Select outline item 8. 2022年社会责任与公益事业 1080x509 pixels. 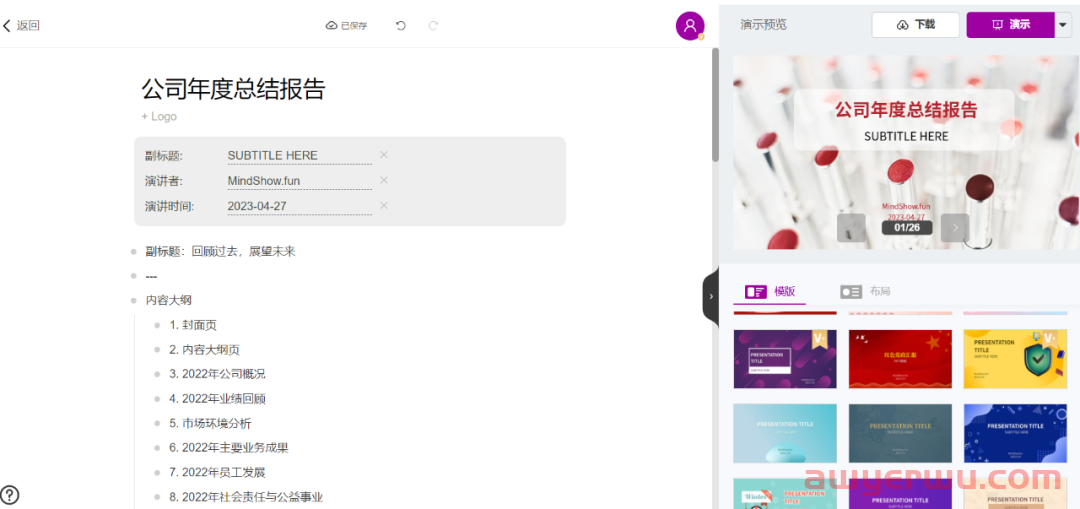click(246, 497)
